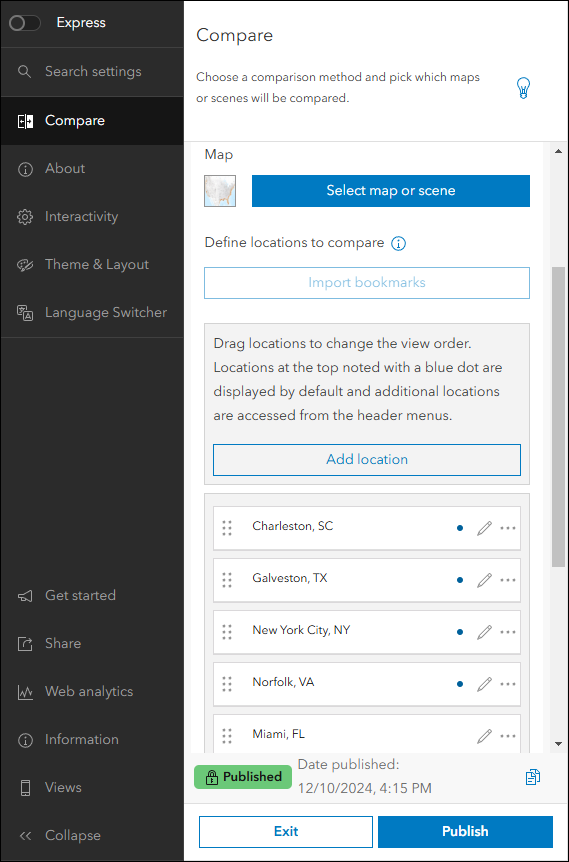Copy app link icon near date published
The width and height of the screenshot is (569, 862).
coord(533,777)
